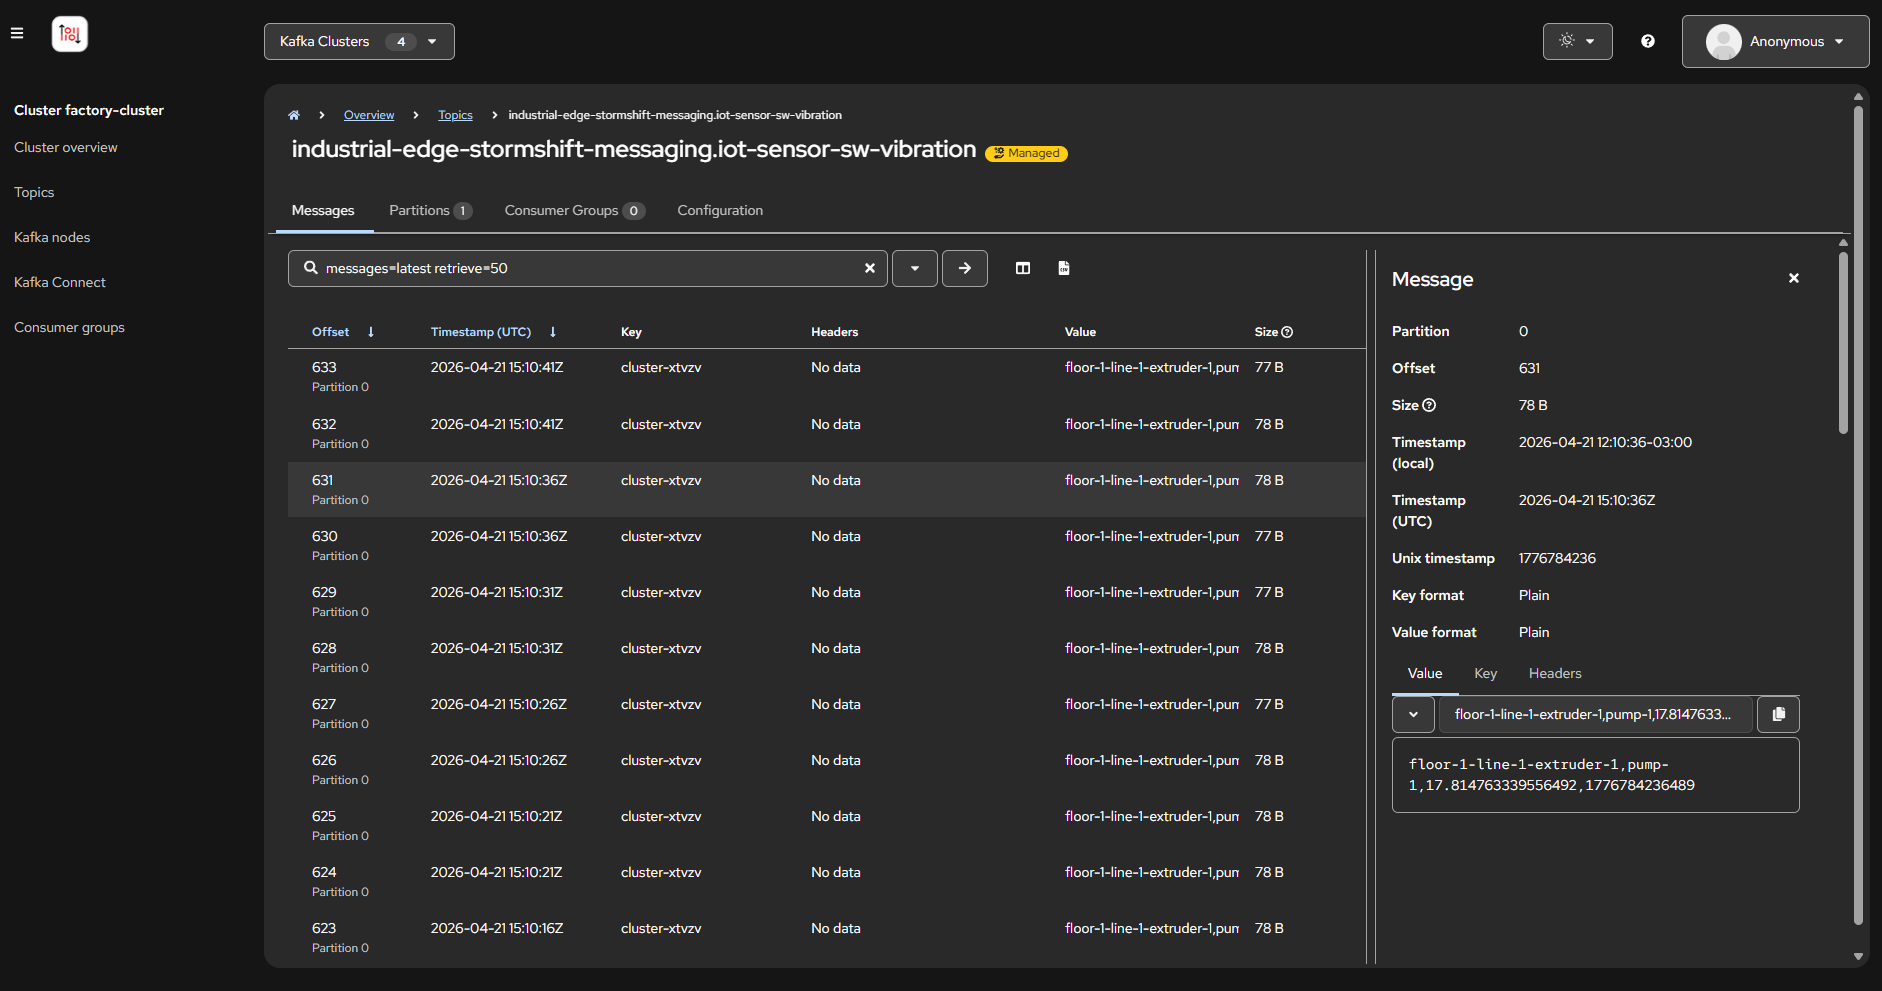Viewport: 1882px width, 991px height.
Task: Clear the message search query
Action: click(x=870, y=268)
